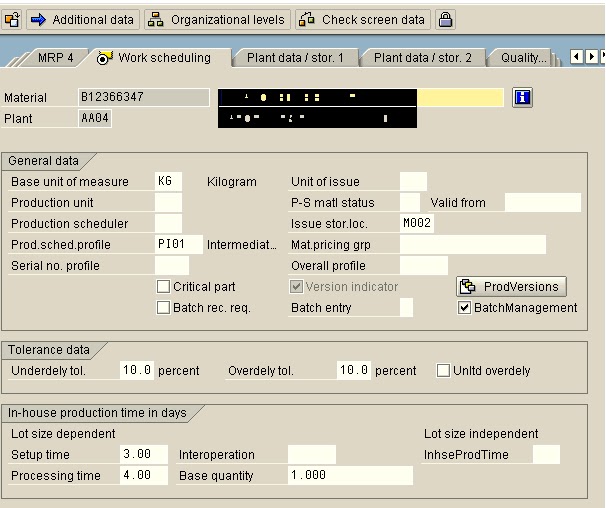The height and width of the screenshot is (508, 606).
Task: Click the Valid from date field
Action: pos(543,202)
